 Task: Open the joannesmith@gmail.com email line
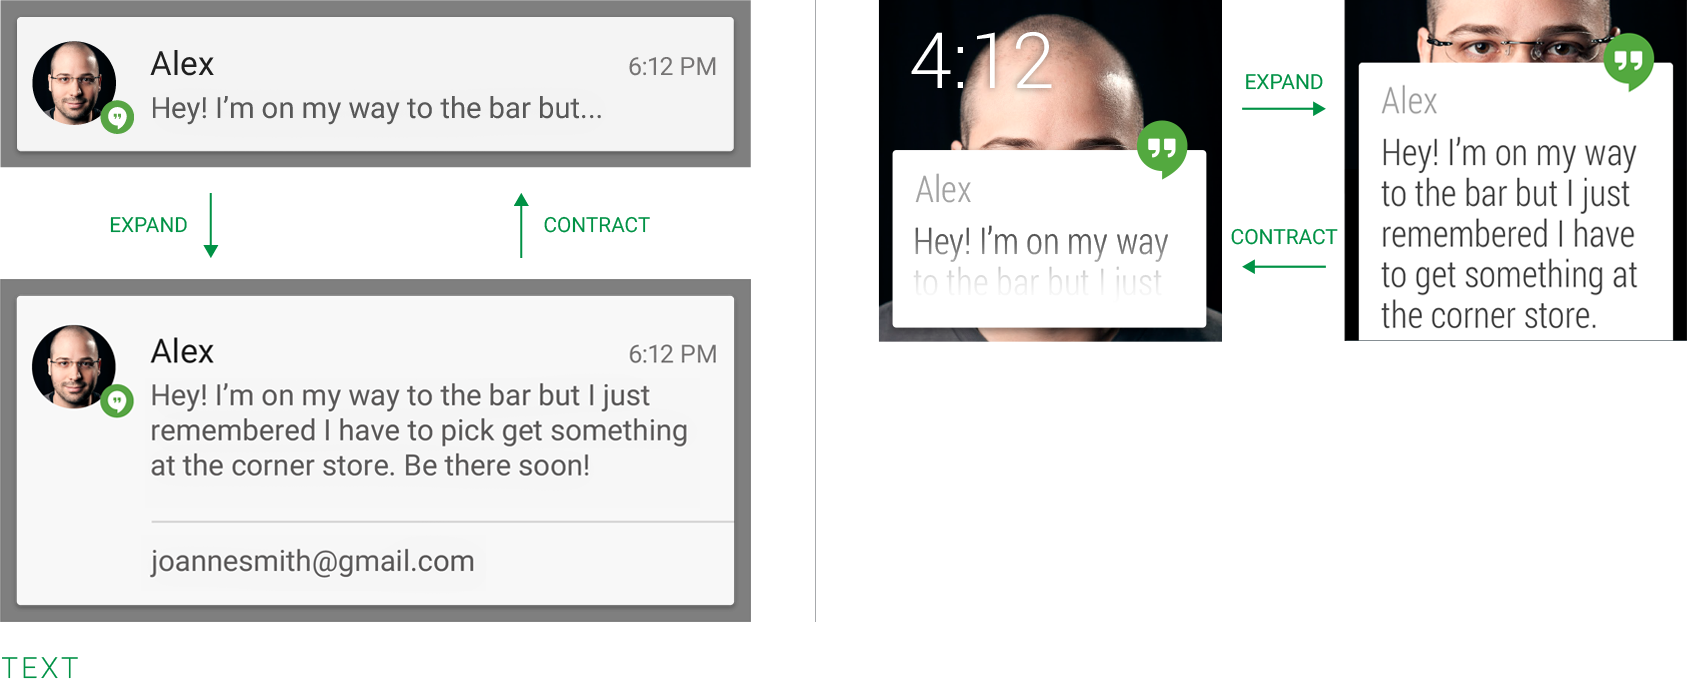(x=313, y=561)
